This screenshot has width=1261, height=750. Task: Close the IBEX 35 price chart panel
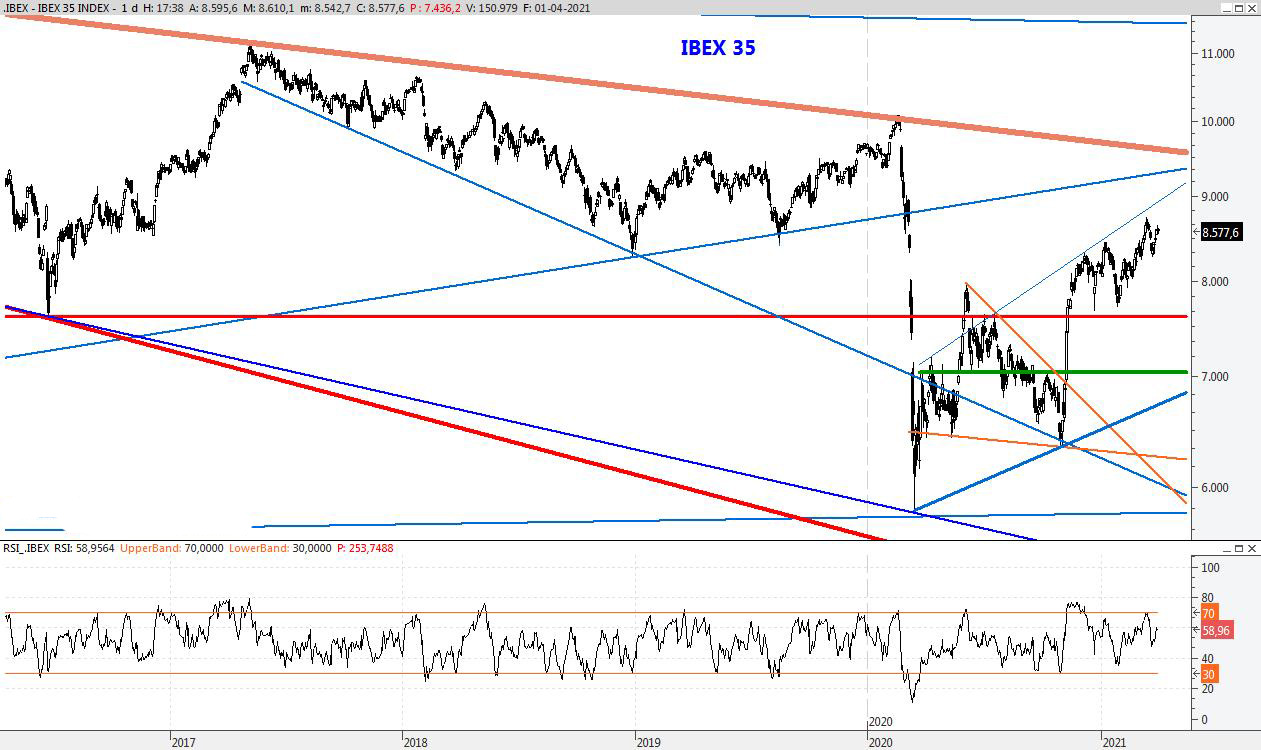point(1251,7)
